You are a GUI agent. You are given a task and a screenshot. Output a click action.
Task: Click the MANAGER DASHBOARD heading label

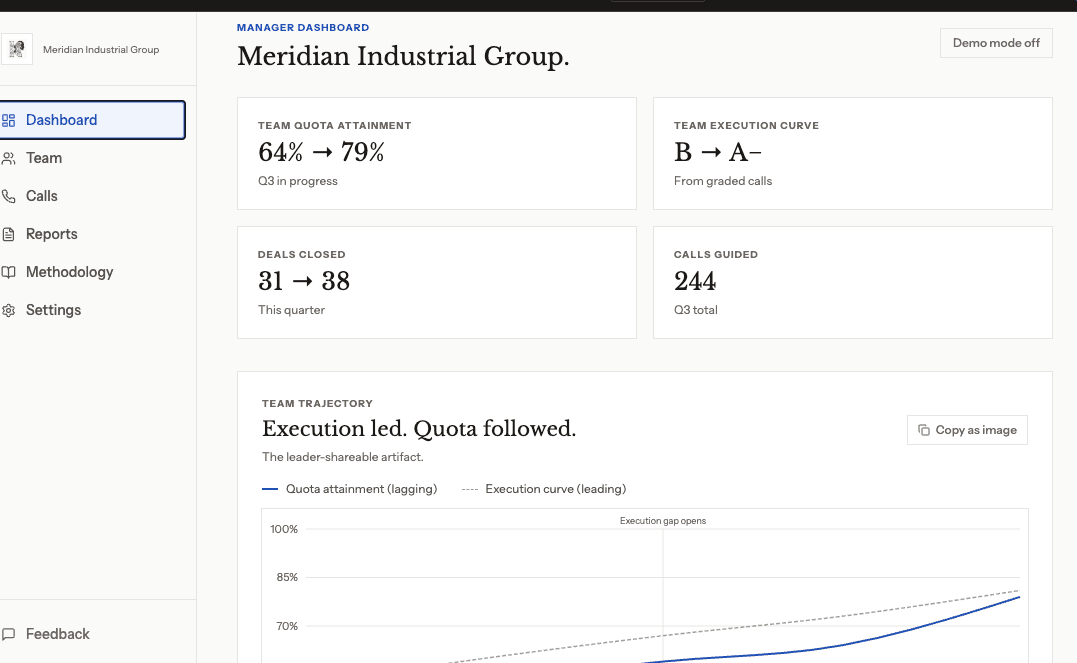303,27
